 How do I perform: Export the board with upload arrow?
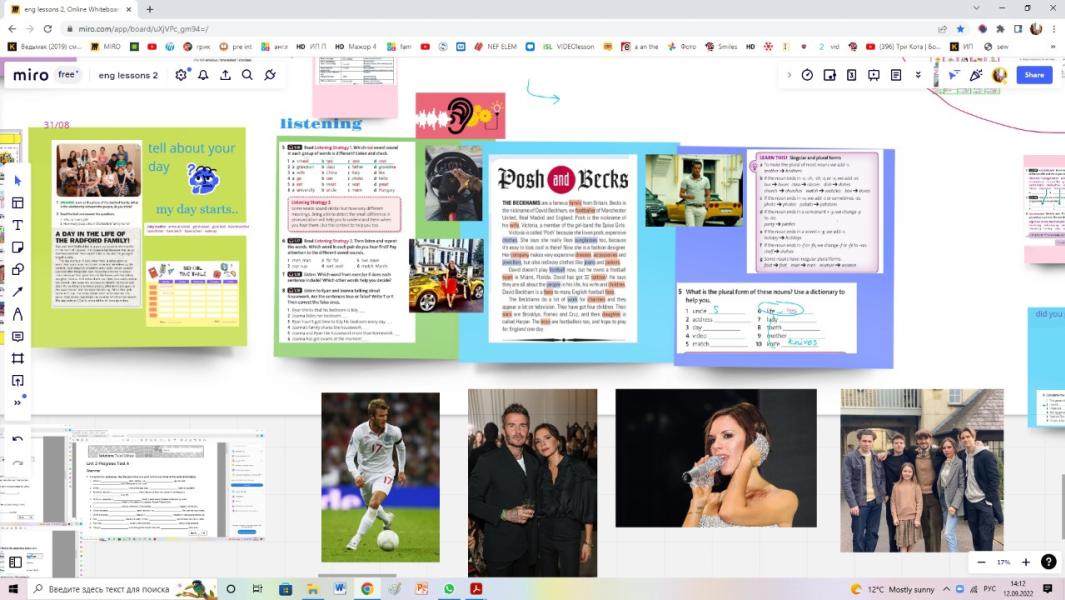(225, 75)
